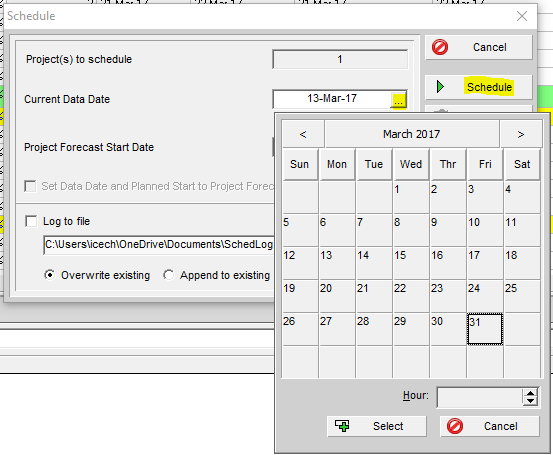This screenshot has height=455, width=553.
Task: Select March 7 in the calendar
Action: [373, 230]
